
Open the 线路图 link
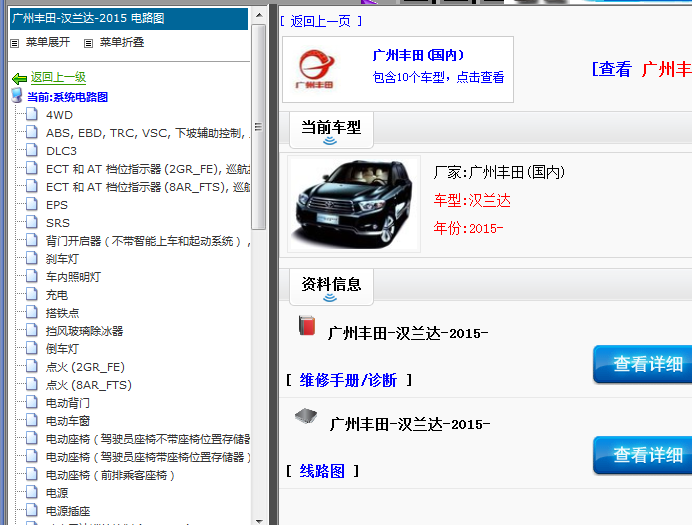tap(322, 472)
